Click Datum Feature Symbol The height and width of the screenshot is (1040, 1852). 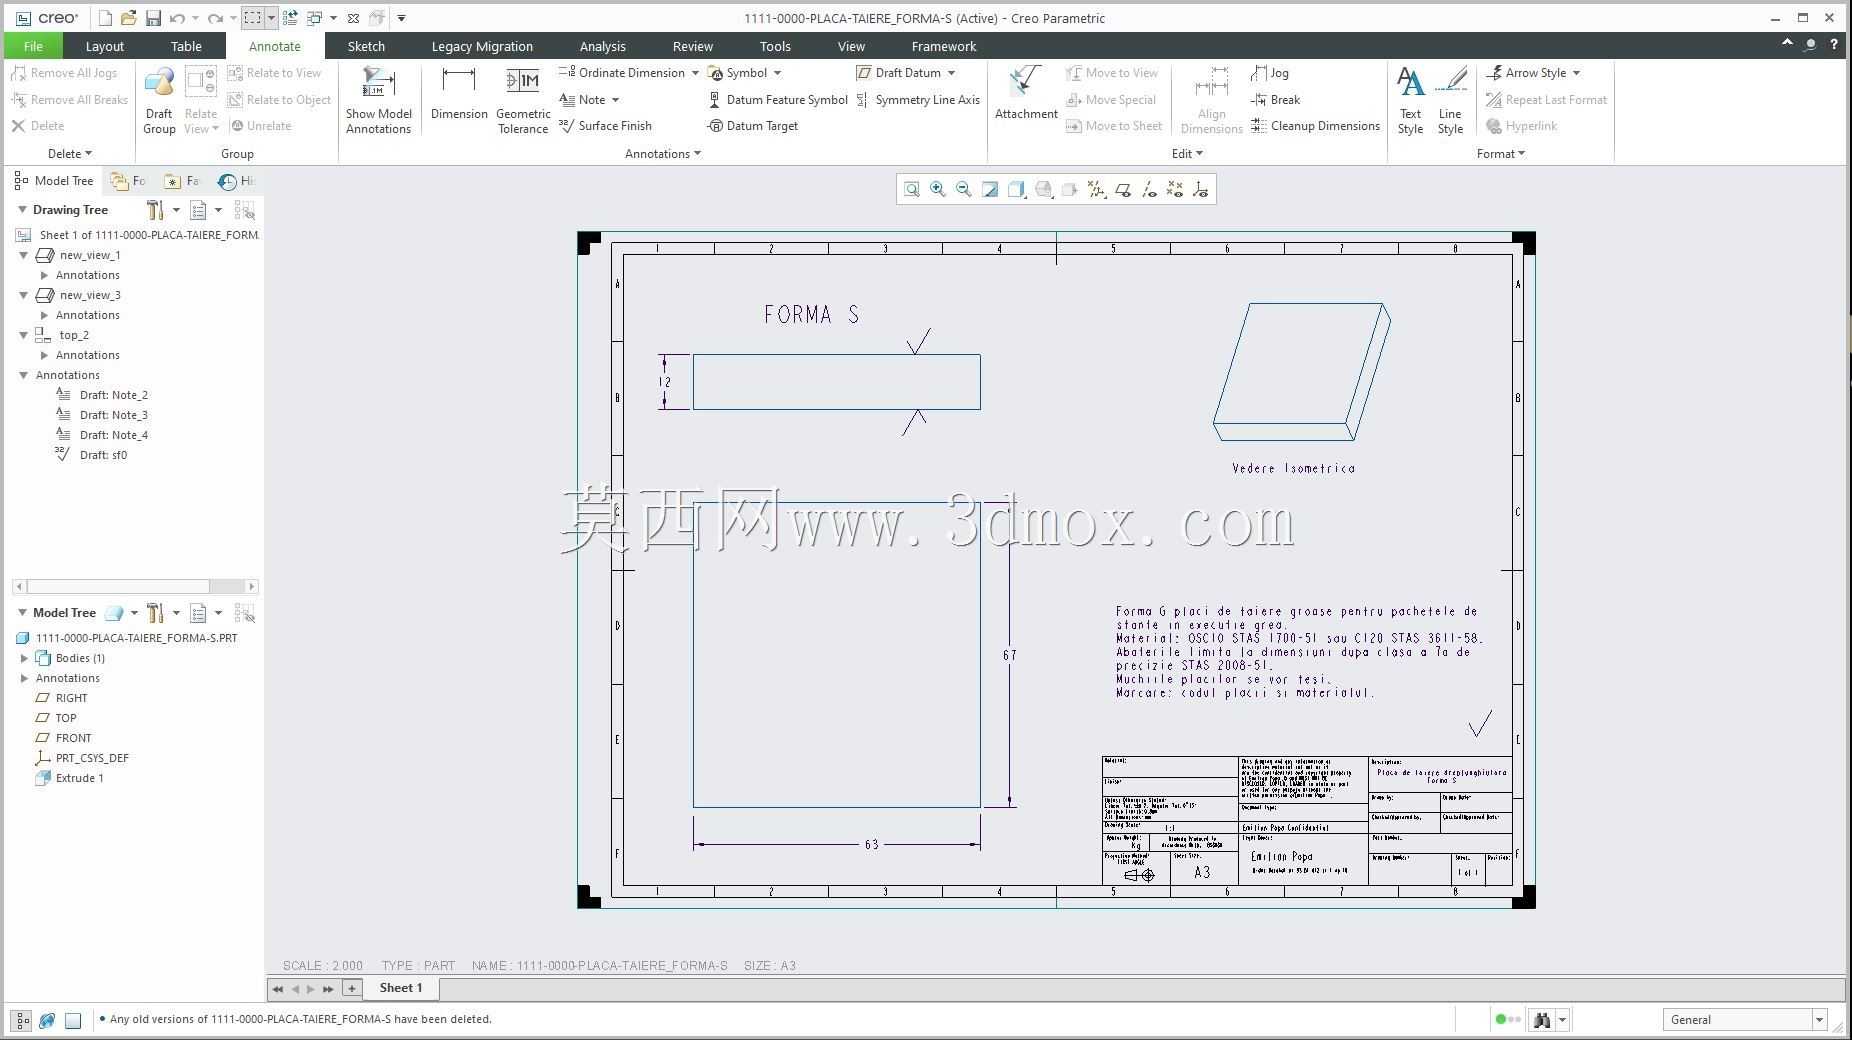coord(778,100)
